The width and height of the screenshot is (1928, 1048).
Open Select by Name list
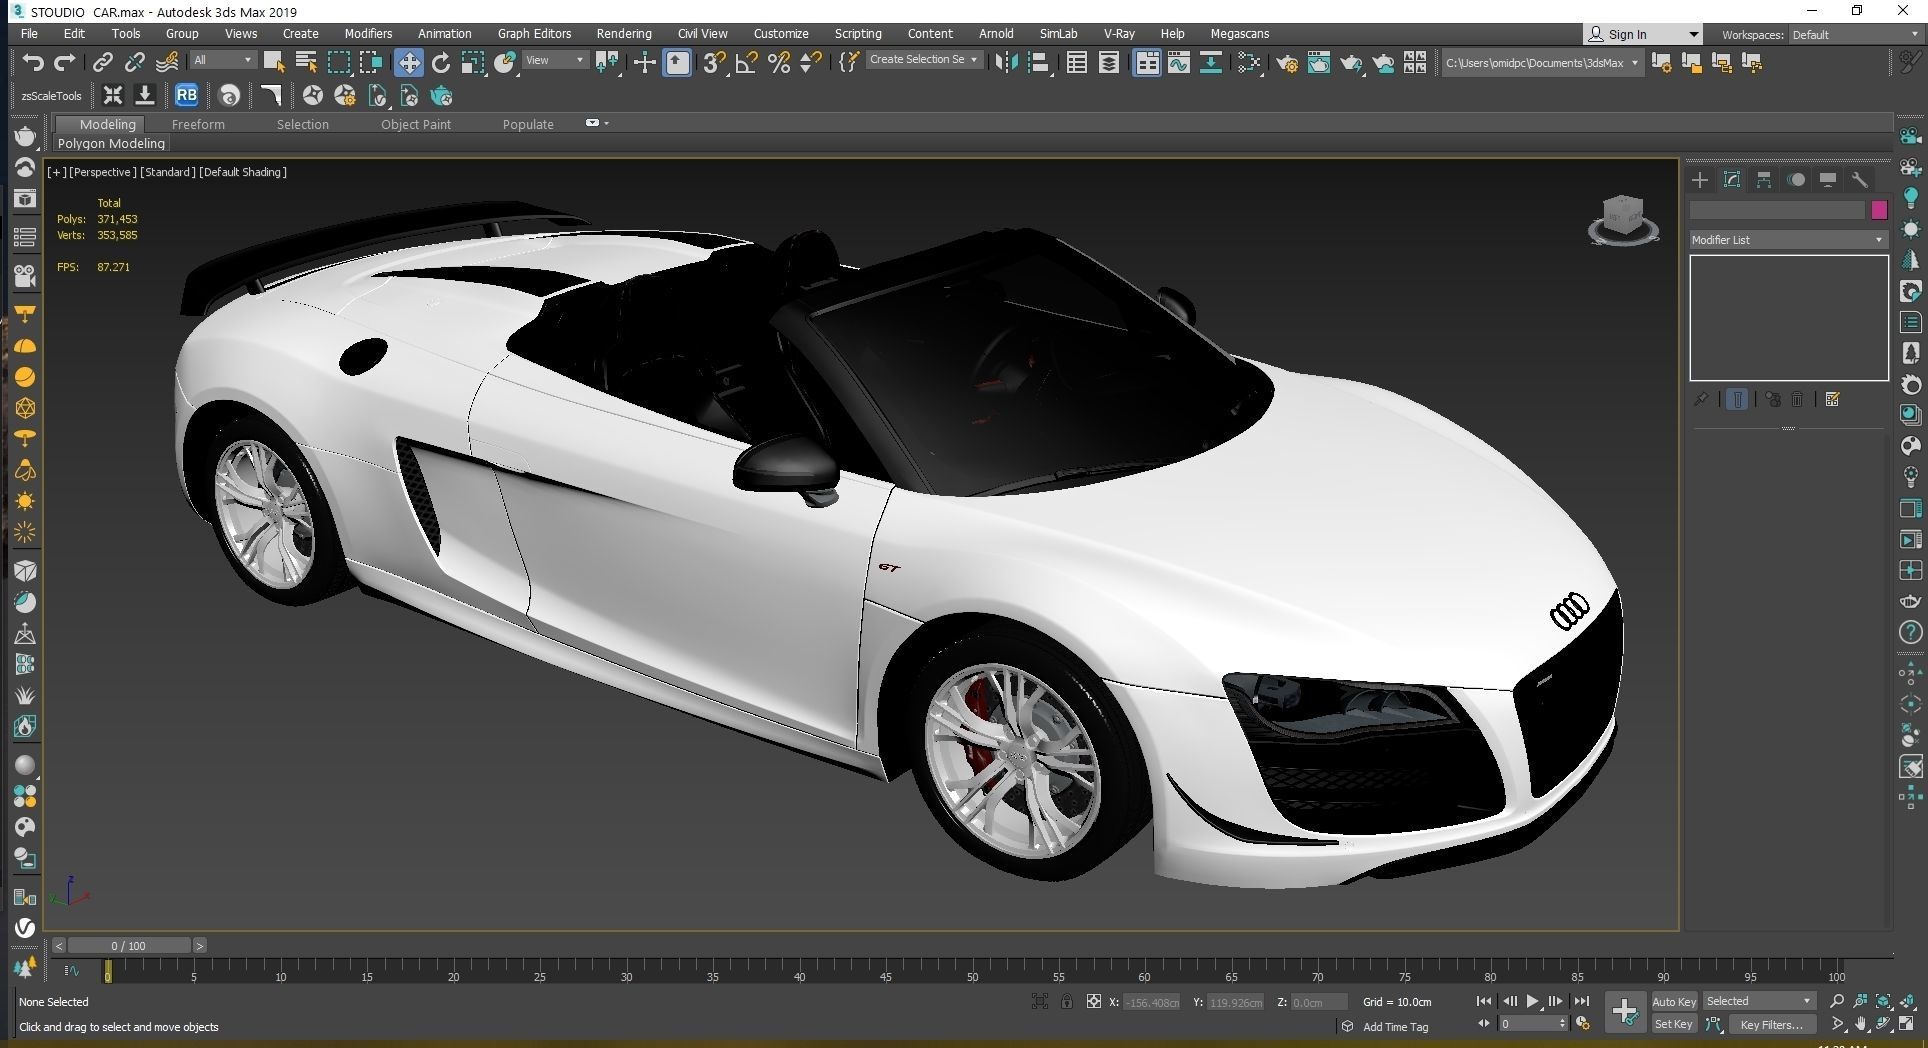pyautogui.click(x=306, y=62)
